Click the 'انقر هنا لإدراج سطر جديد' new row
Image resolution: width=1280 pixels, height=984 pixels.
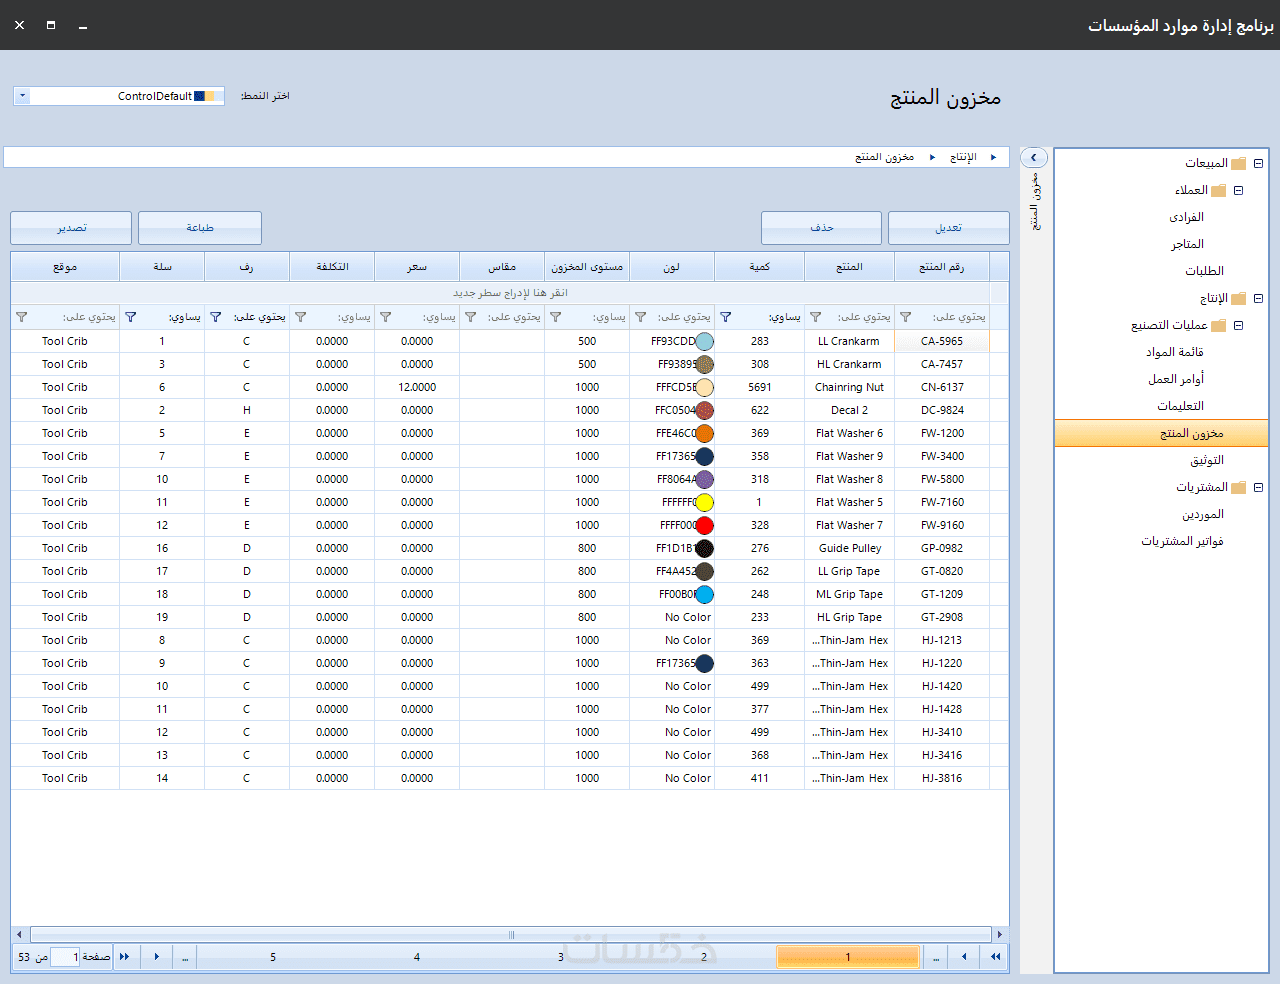(510, 293)
